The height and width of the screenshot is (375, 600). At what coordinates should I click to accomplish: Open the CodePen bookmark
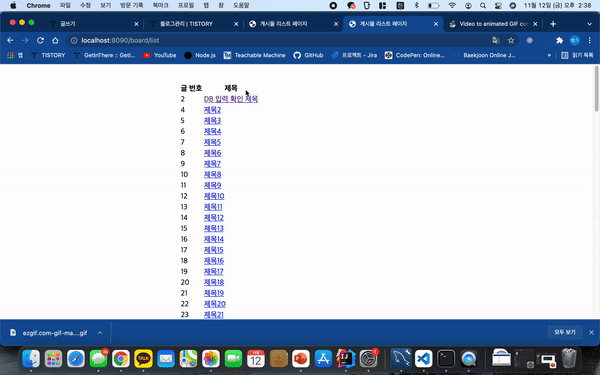point(415,55)
